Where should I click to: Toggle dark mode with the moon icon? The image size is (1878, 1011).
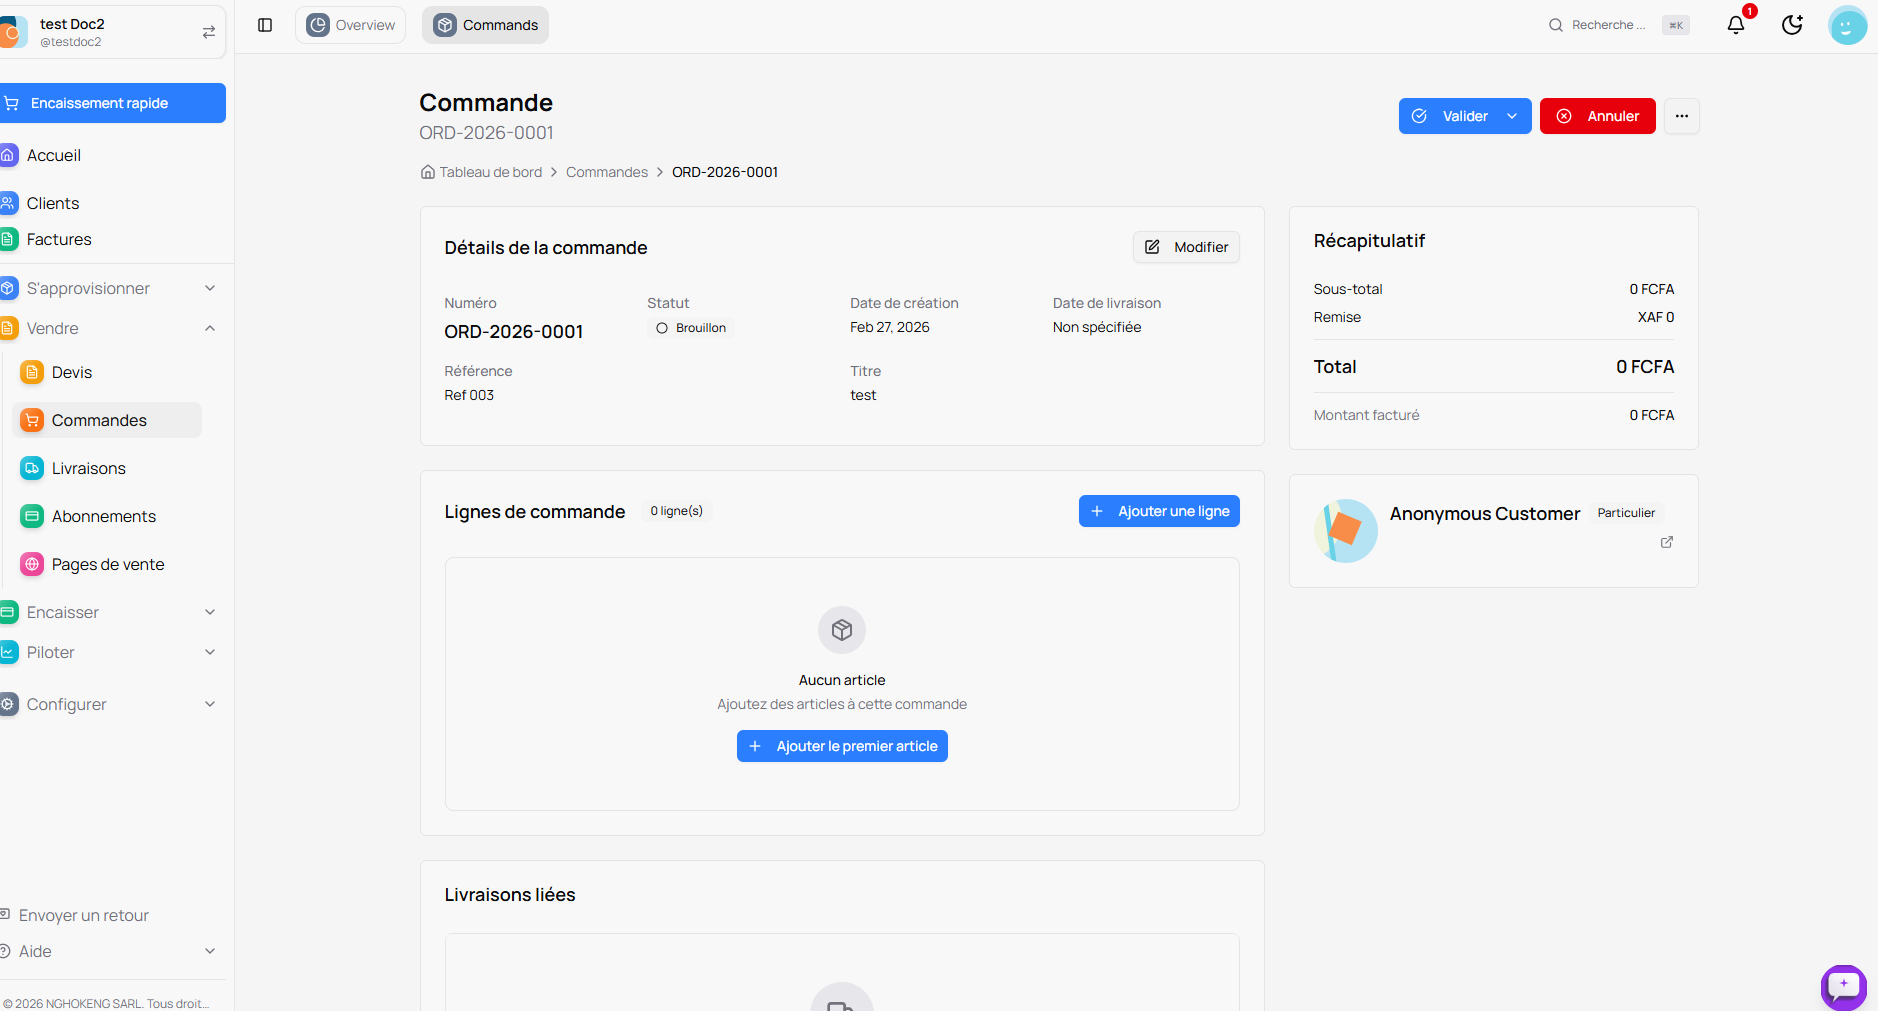tap(1791, 24)
